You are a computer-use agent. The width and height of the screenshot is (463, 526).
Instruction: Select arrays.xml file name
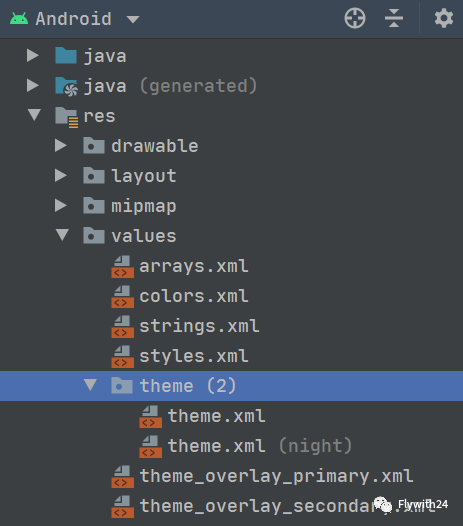[194, 266]
